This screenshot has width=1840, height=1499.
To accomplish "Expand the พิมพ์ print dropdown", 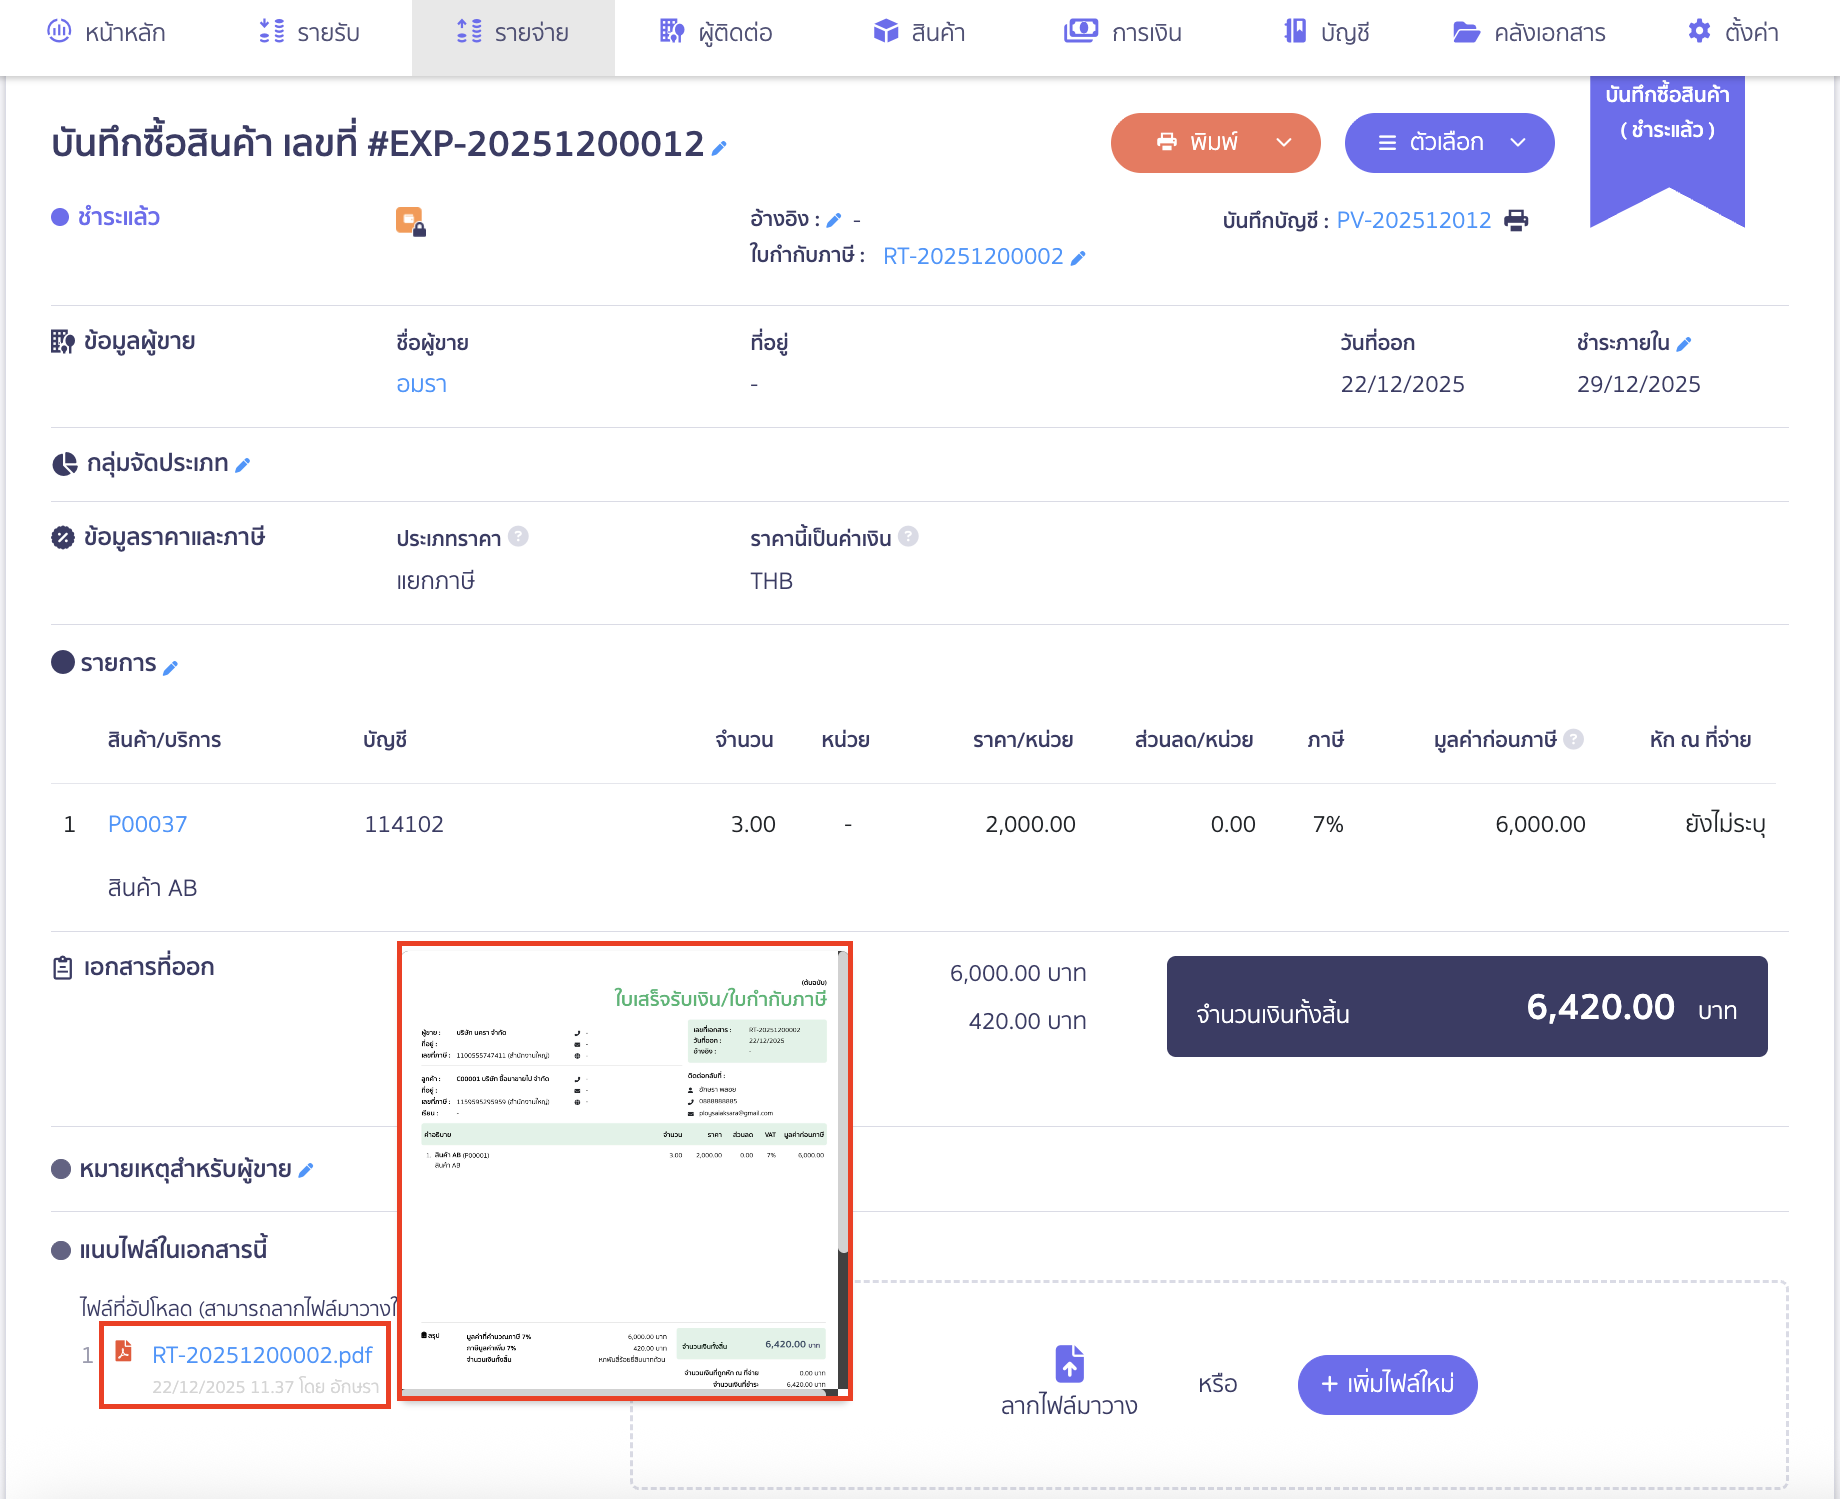I will point(1284,143).
